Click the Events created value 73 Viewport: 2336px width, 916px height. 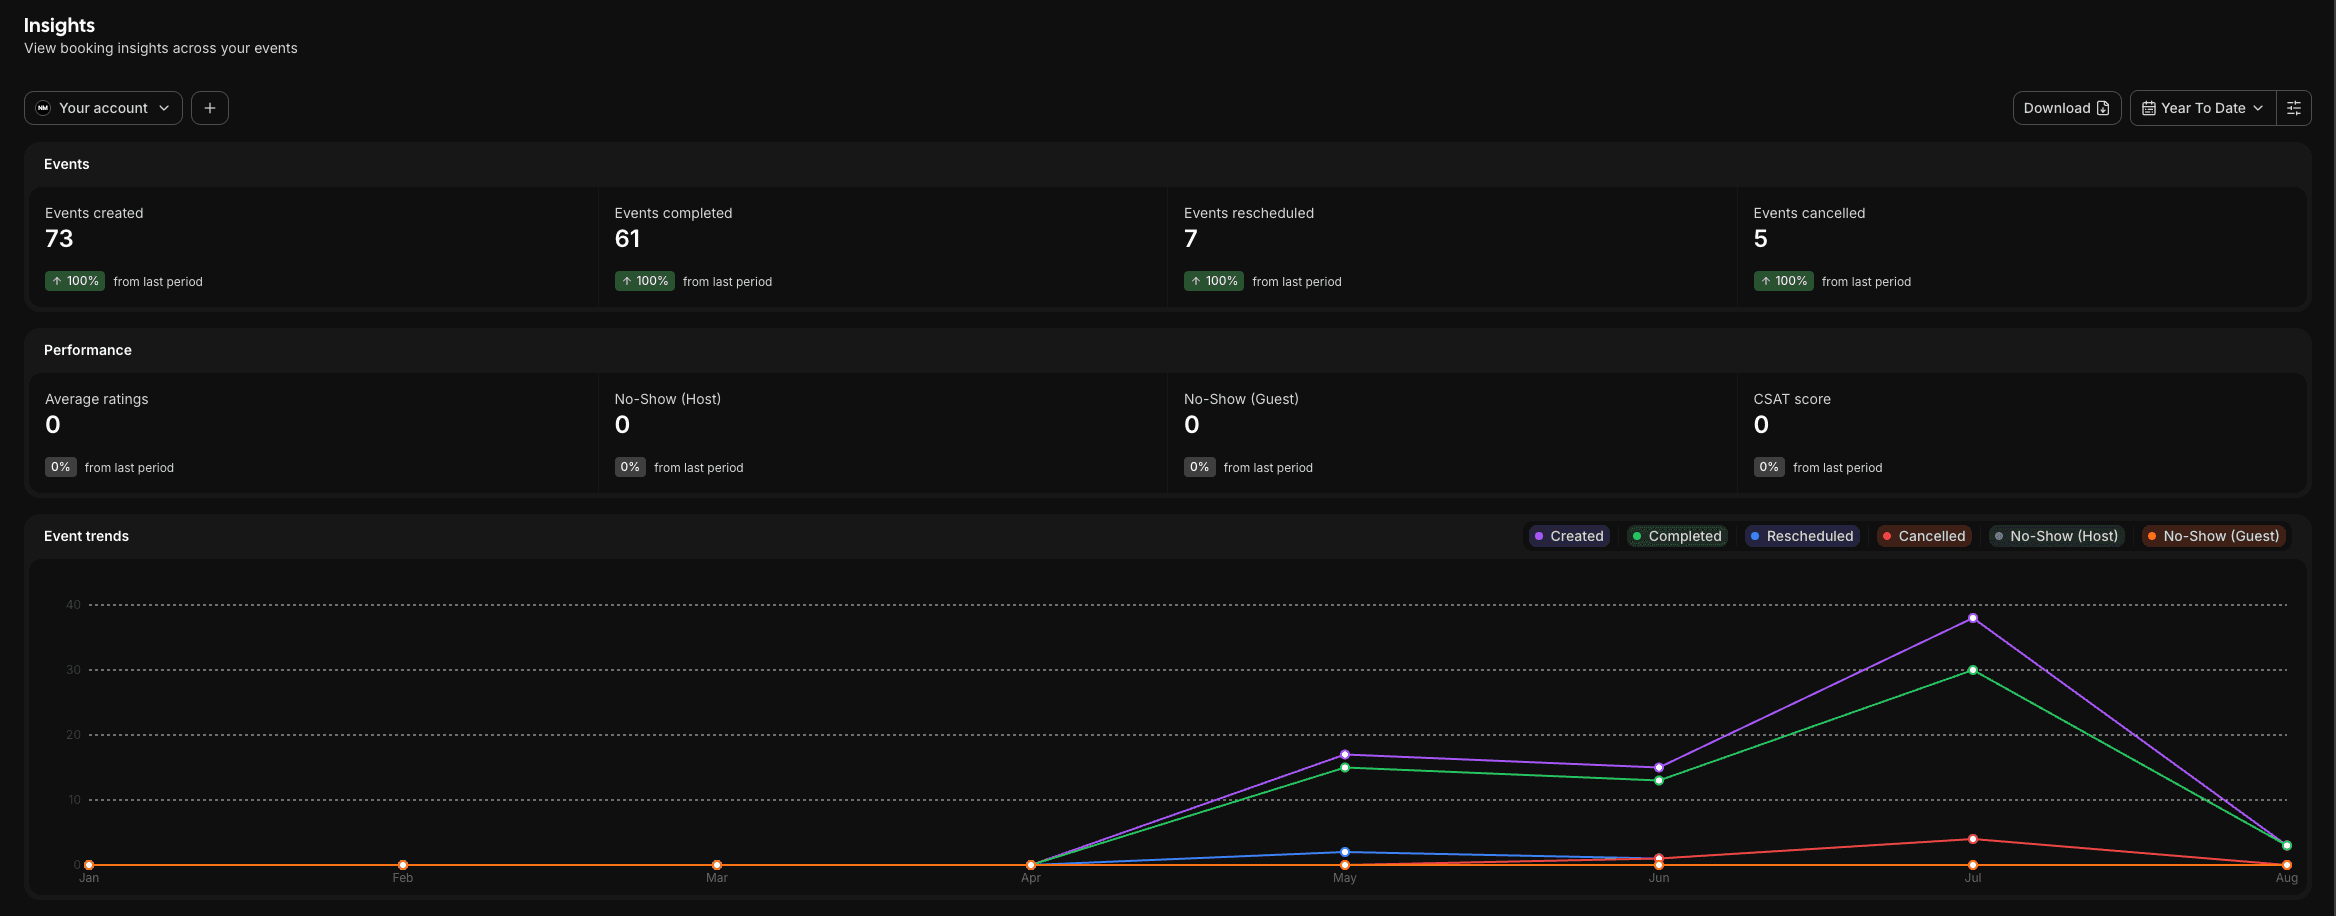(59, 239)
